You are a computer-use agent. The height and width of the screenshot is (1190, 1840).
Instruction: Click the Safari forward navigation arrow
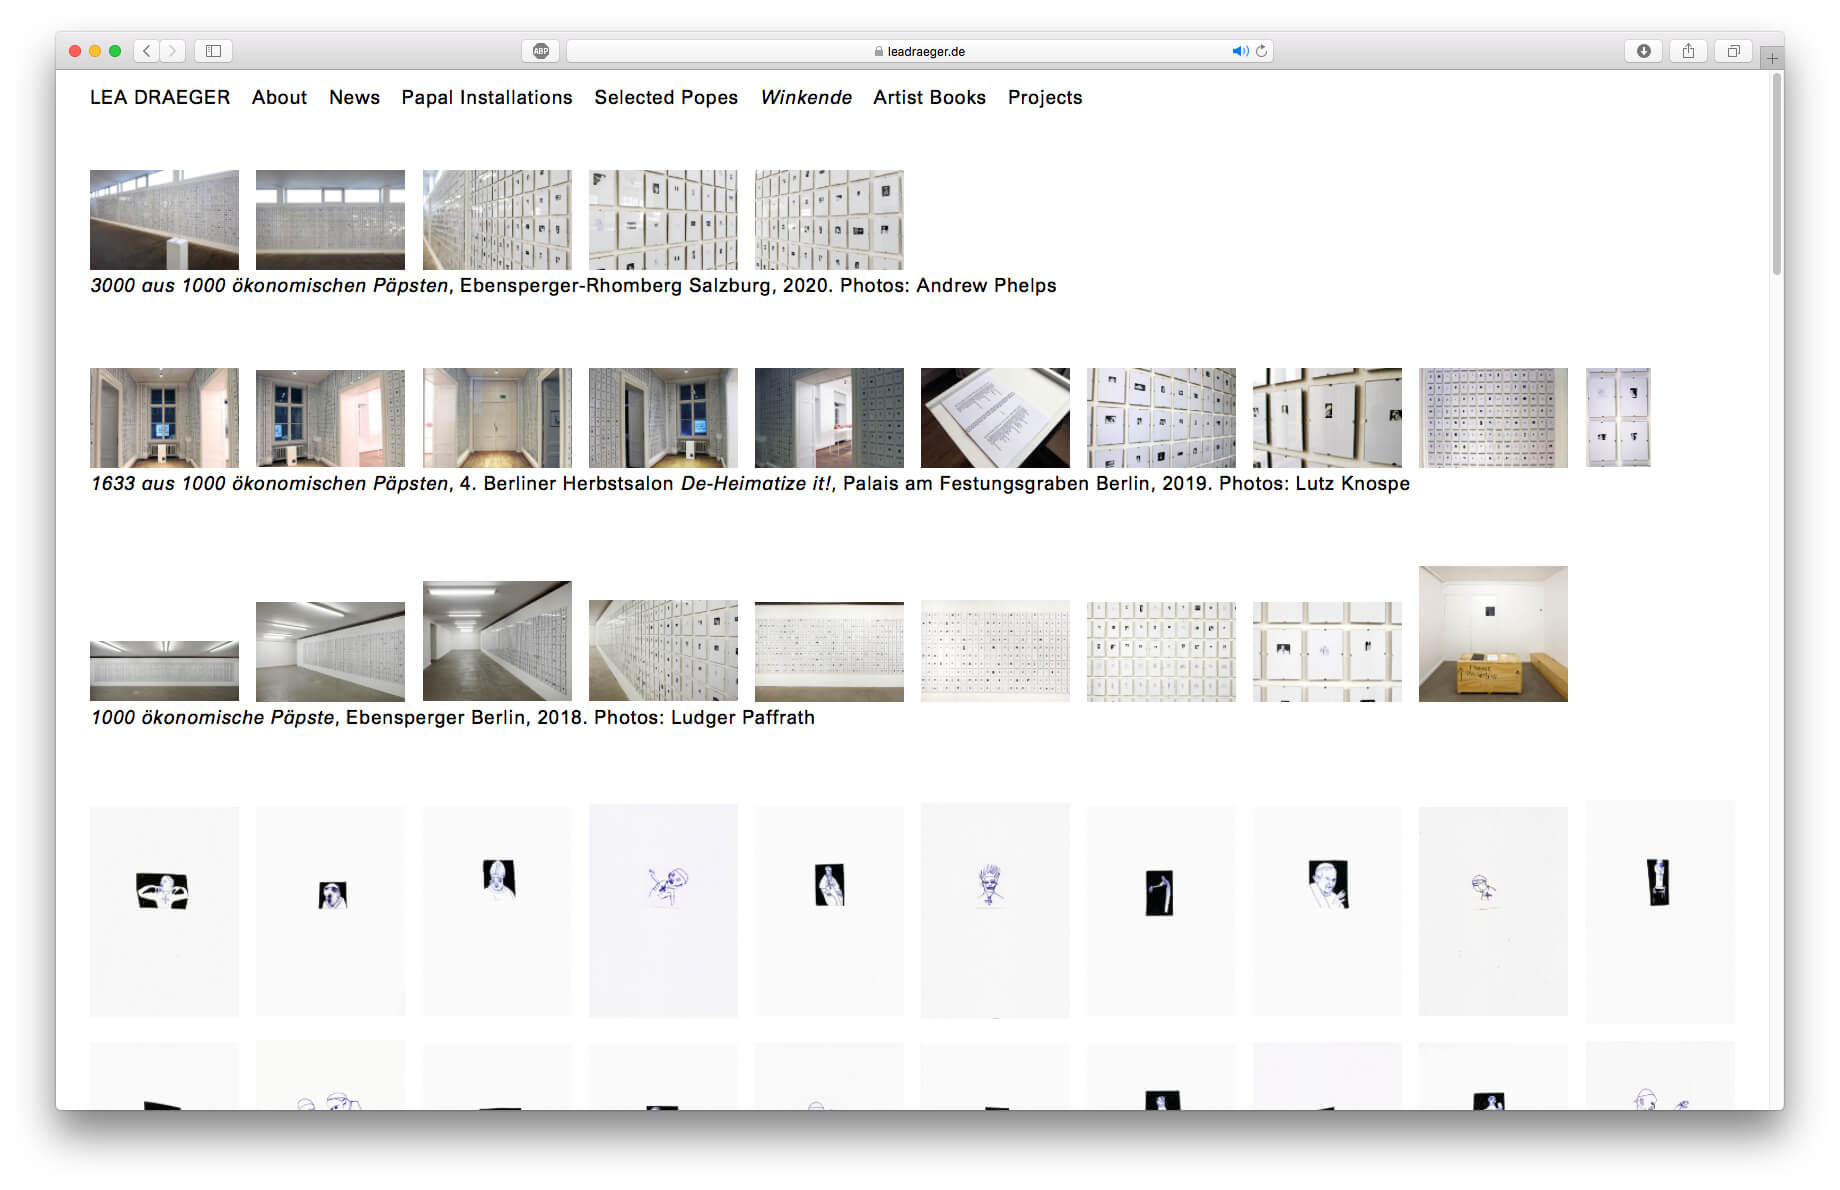point(172,51)
